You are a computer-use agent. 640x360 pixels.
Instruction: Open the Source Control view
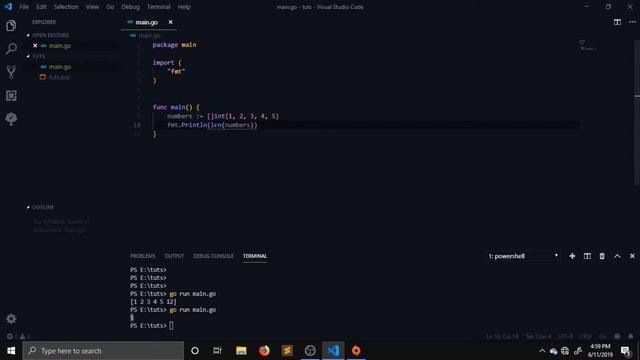pyautogui.click(x=11, y=72)
